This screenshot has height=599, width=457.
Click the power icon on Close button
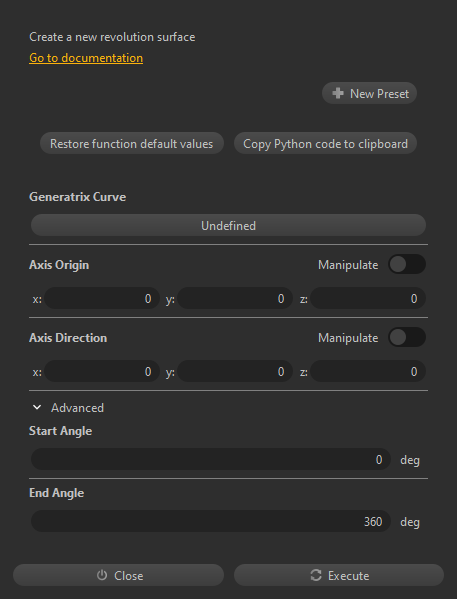pos(102,575)
